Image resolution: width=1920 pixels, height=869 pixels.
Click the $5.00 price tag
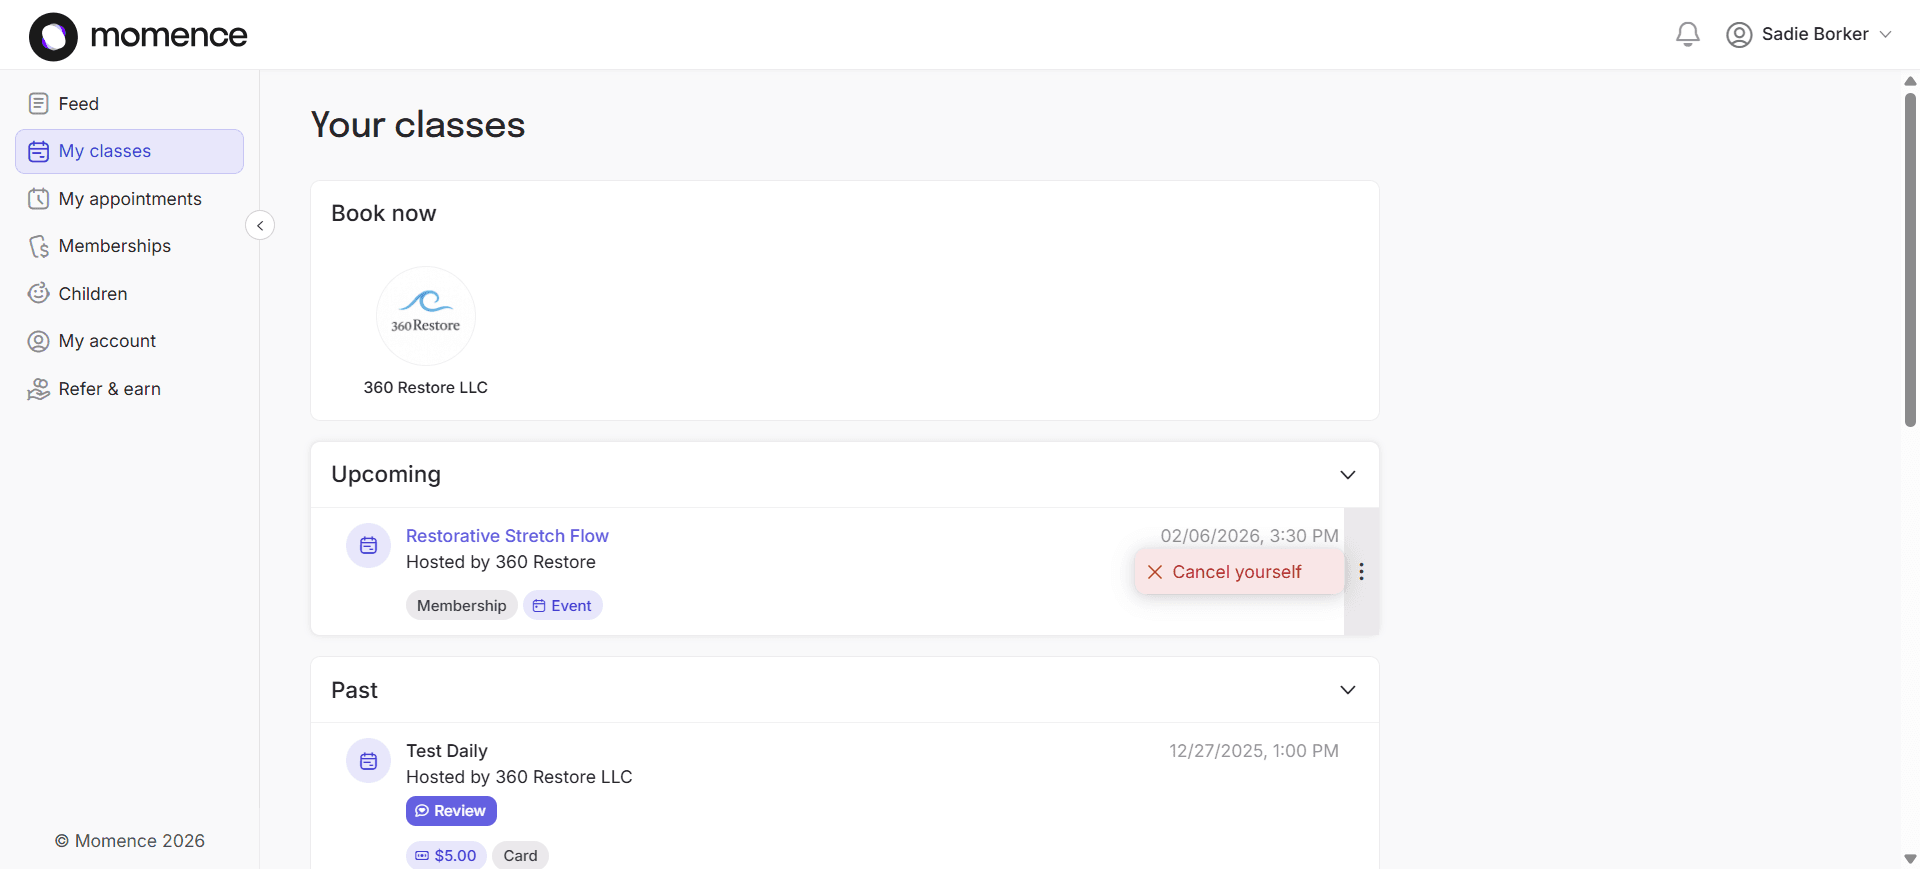coord(446,856)
